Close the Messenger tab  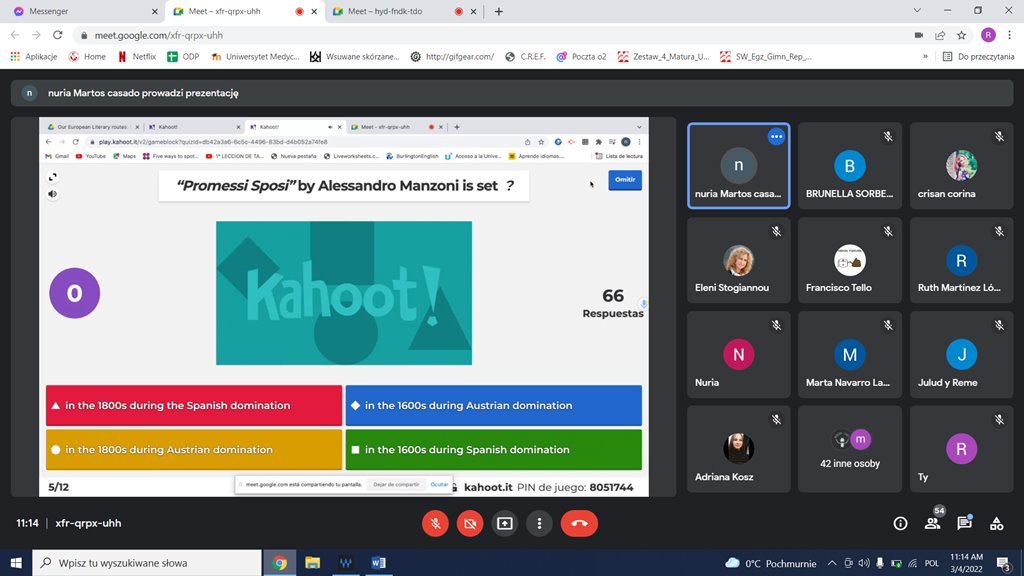pyautogui.click(x=155, y=11)
